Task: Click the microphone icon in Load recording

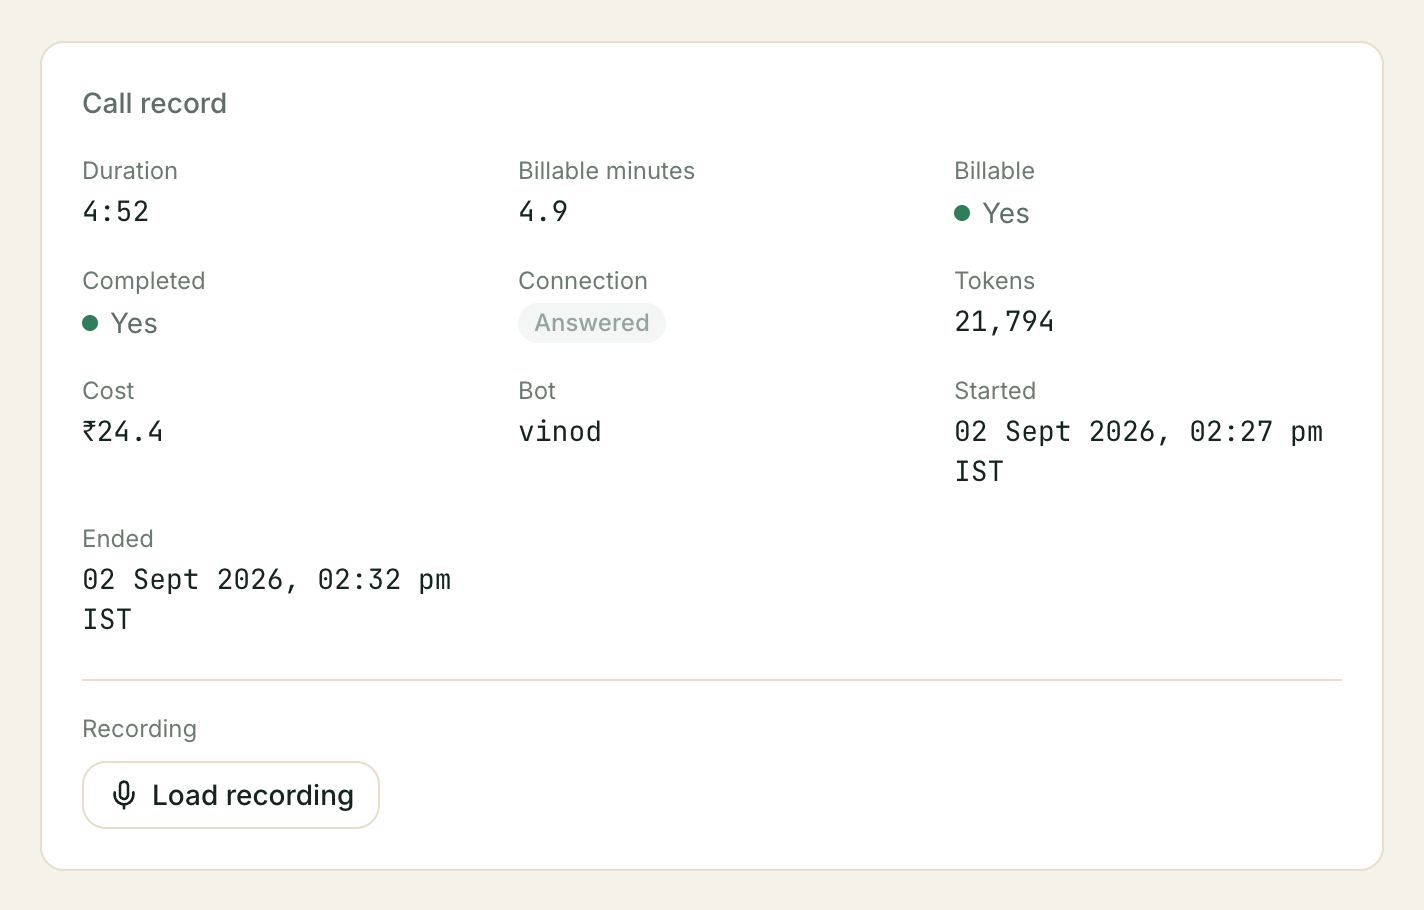Action: coord(124,795)
